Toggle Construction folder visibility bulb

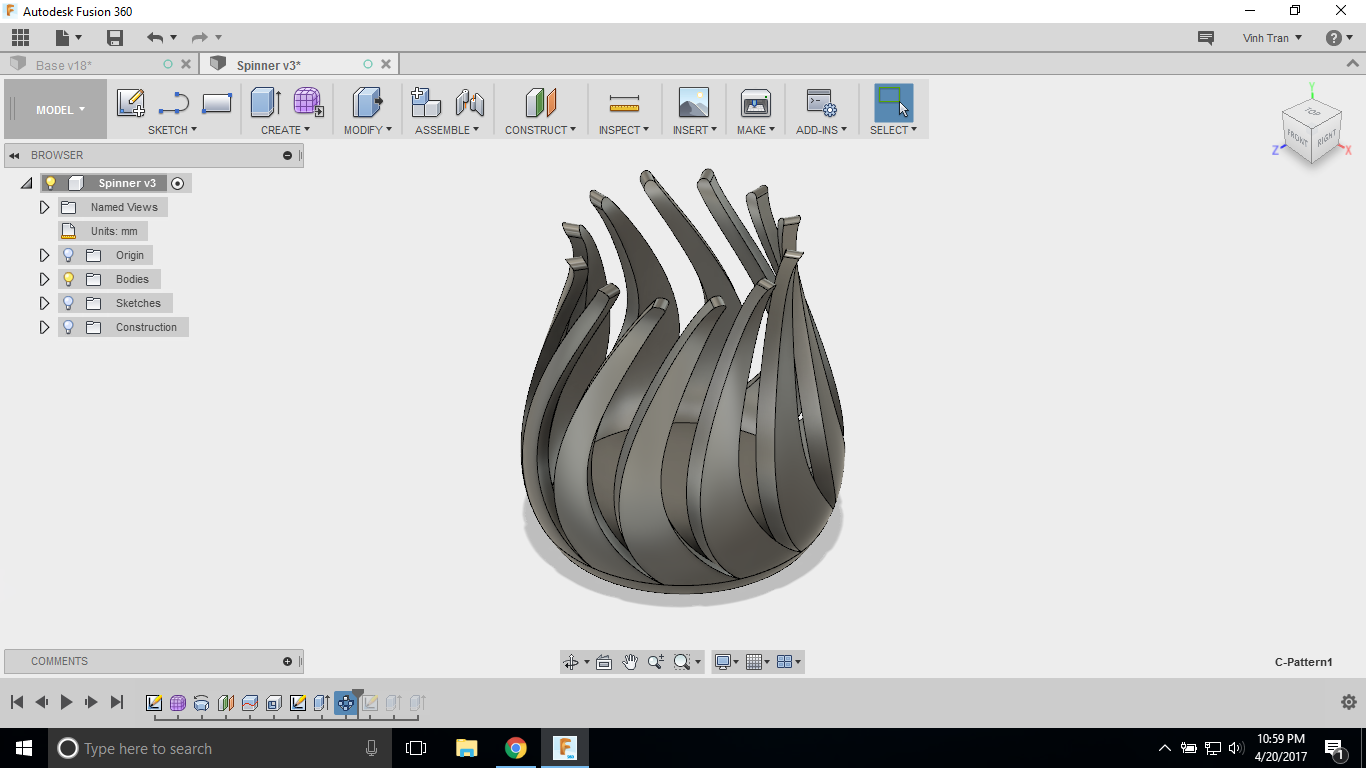69,327
